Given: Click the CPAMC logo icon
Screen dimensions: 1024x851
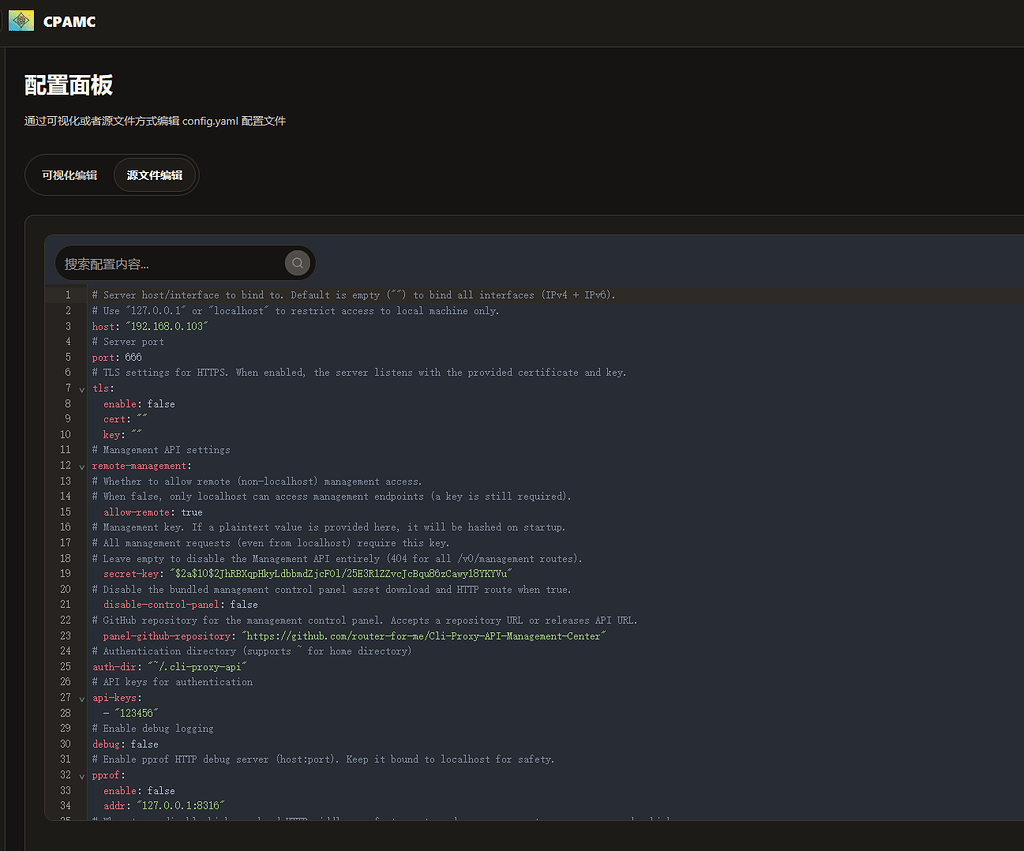Looking at the screenshot, I should tap(21, 21).
